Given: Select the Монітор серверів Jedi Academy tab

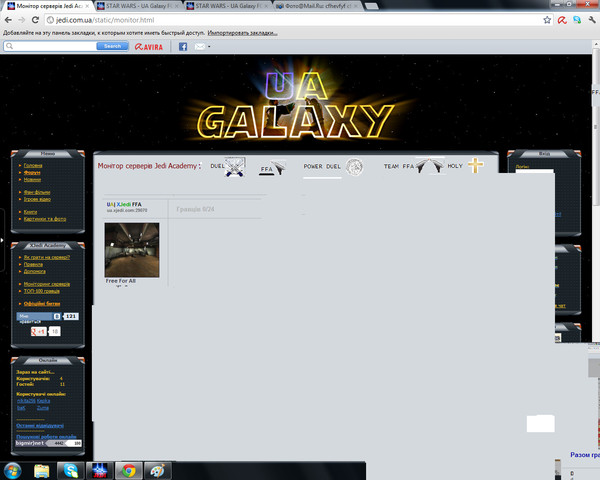Looking at the screenshot, I should click(48, 6).
